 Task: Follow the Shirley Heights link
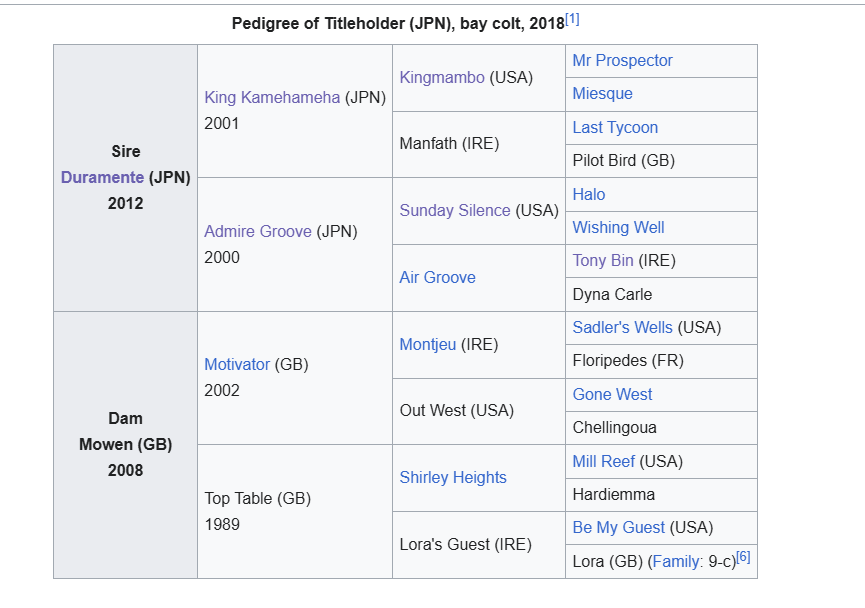pyautogui.click(x=453, y=478)
